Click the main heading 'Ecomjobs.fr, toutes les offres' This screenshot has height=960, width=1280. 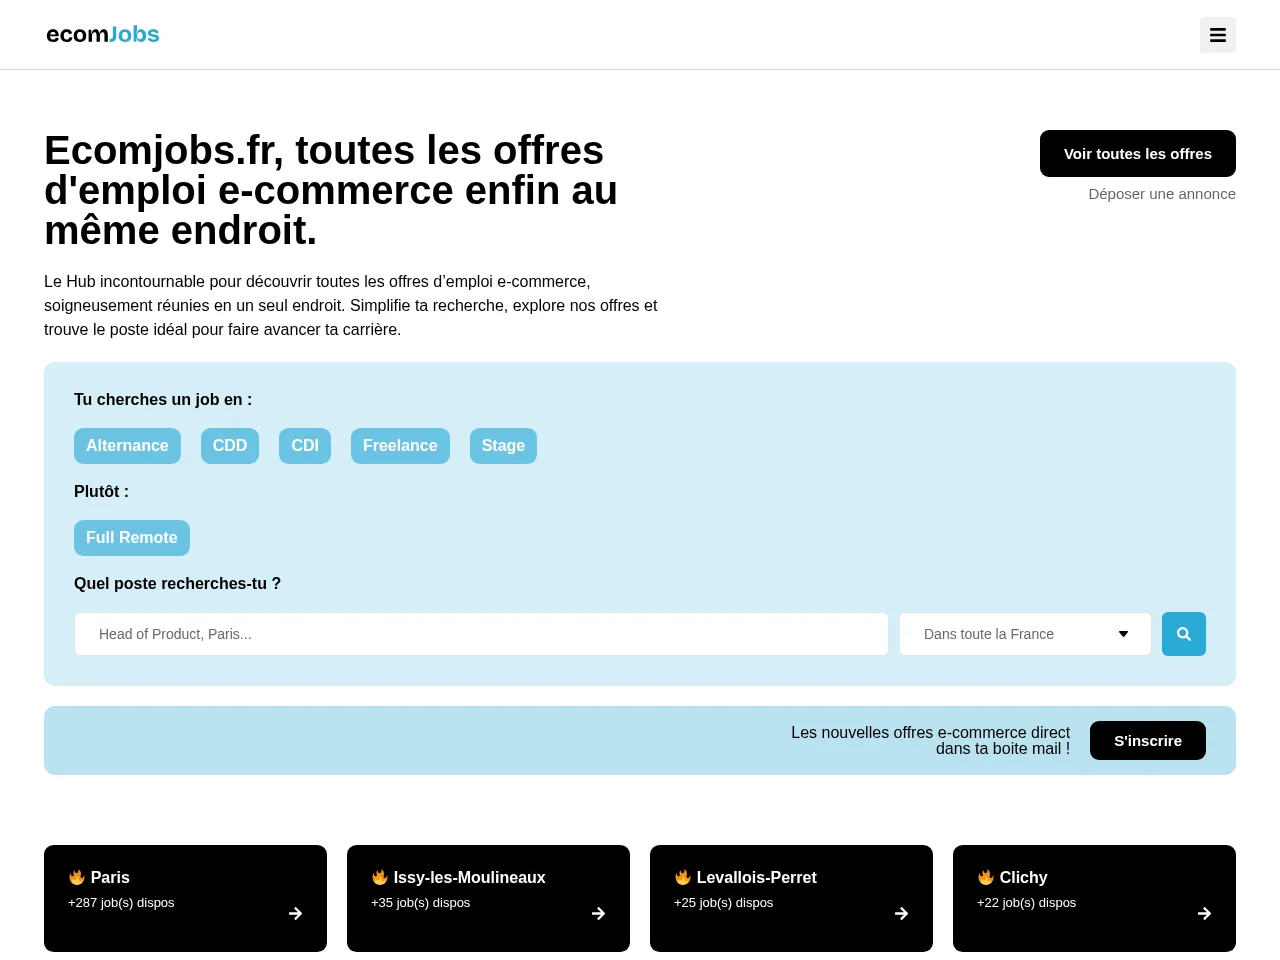click(324, 151)
